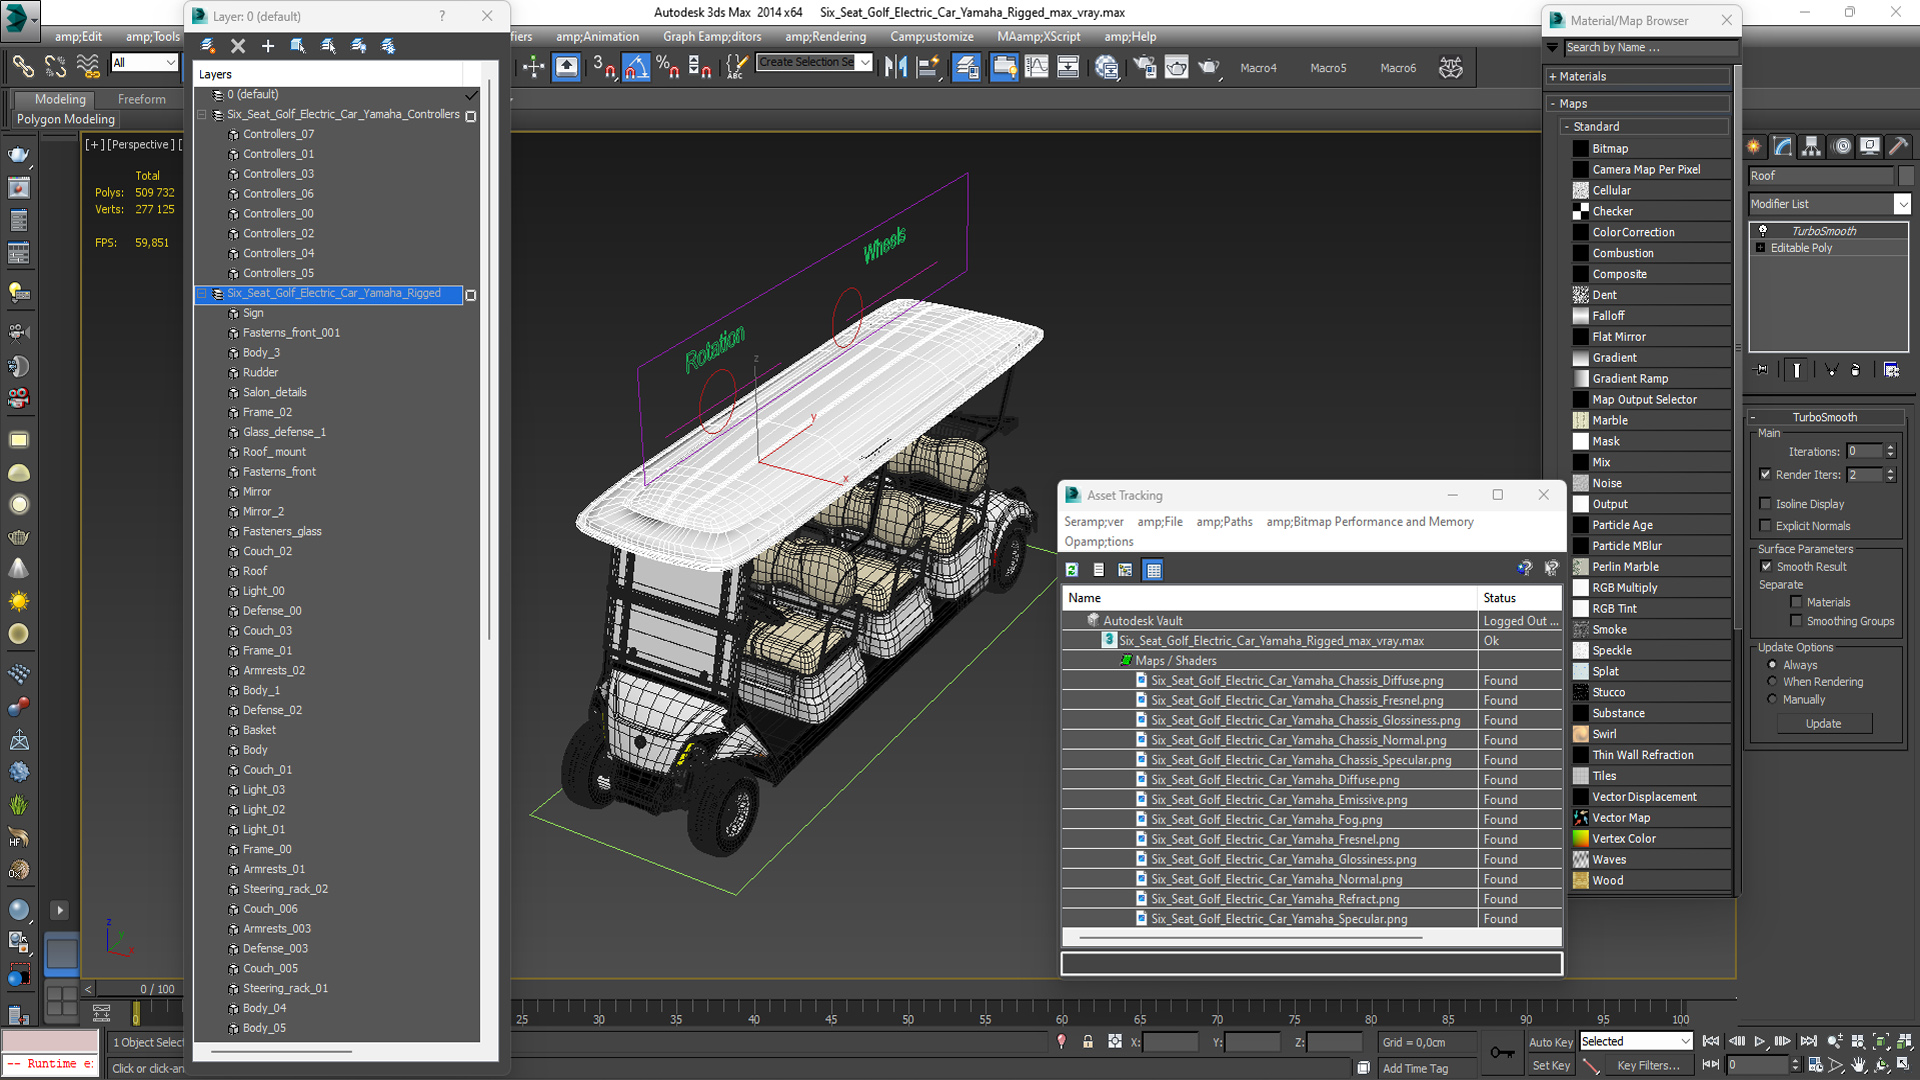Click the Auto Key button
1920x1080 pixels.
click(1551, 1042)
